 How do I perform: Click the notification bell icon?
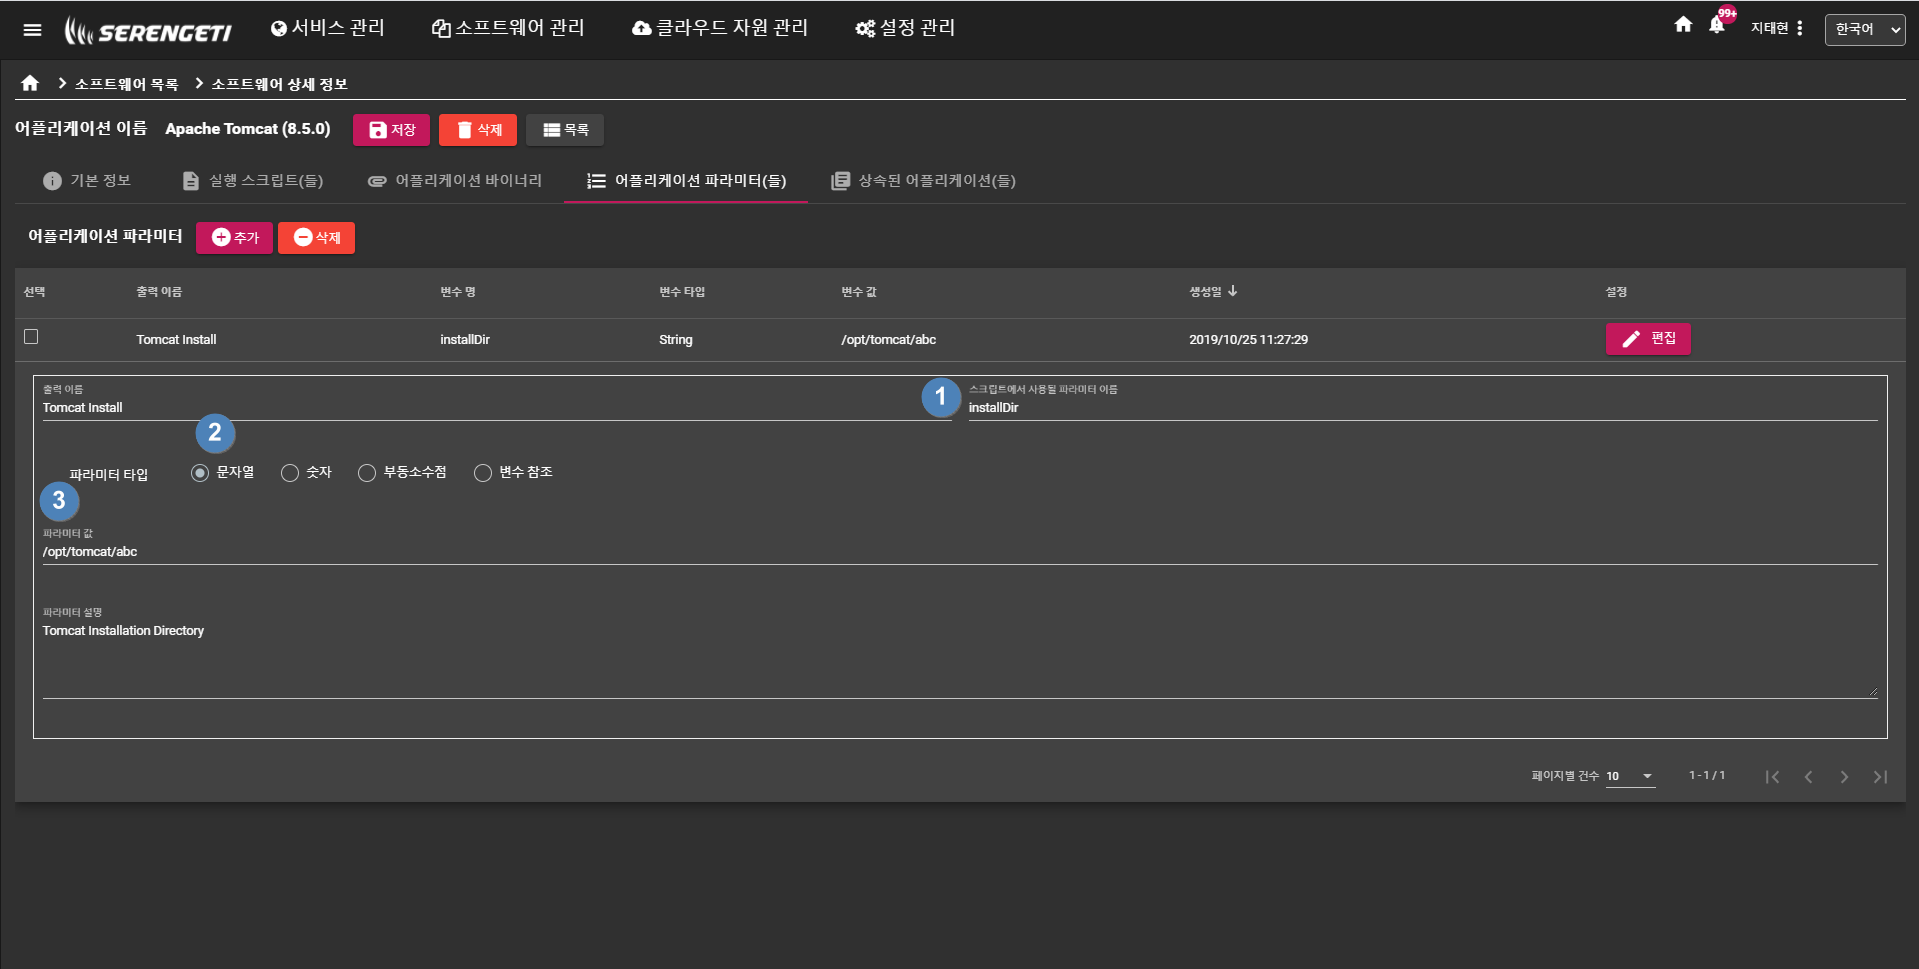coord(1717,26)
